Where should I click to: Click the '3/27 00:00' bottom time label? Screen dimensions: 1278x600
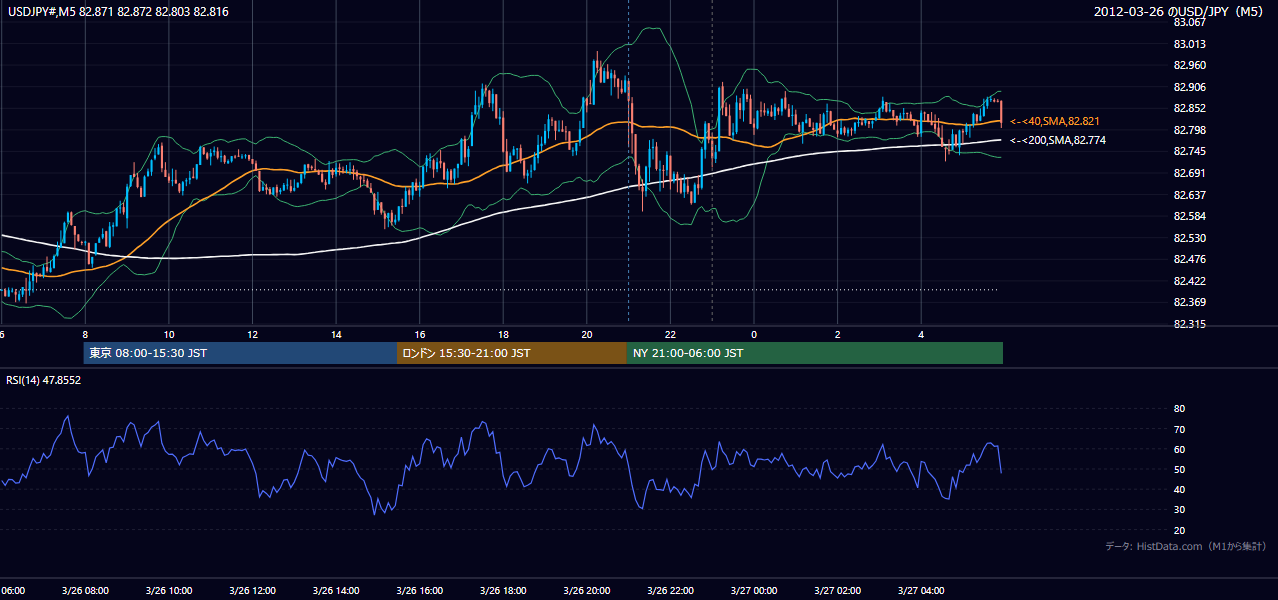(754, 591)
